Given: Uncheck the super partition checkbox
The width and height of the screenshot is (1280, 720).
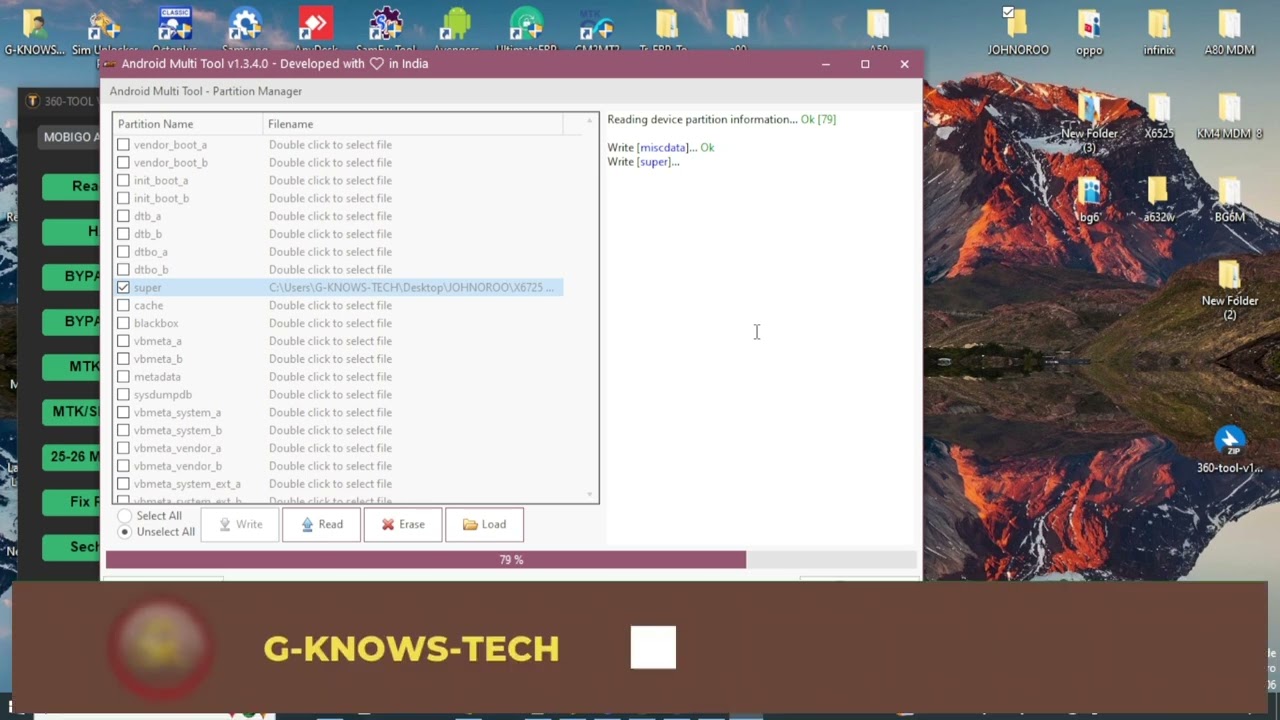Looking at the screenshot, I should [123, 288].
